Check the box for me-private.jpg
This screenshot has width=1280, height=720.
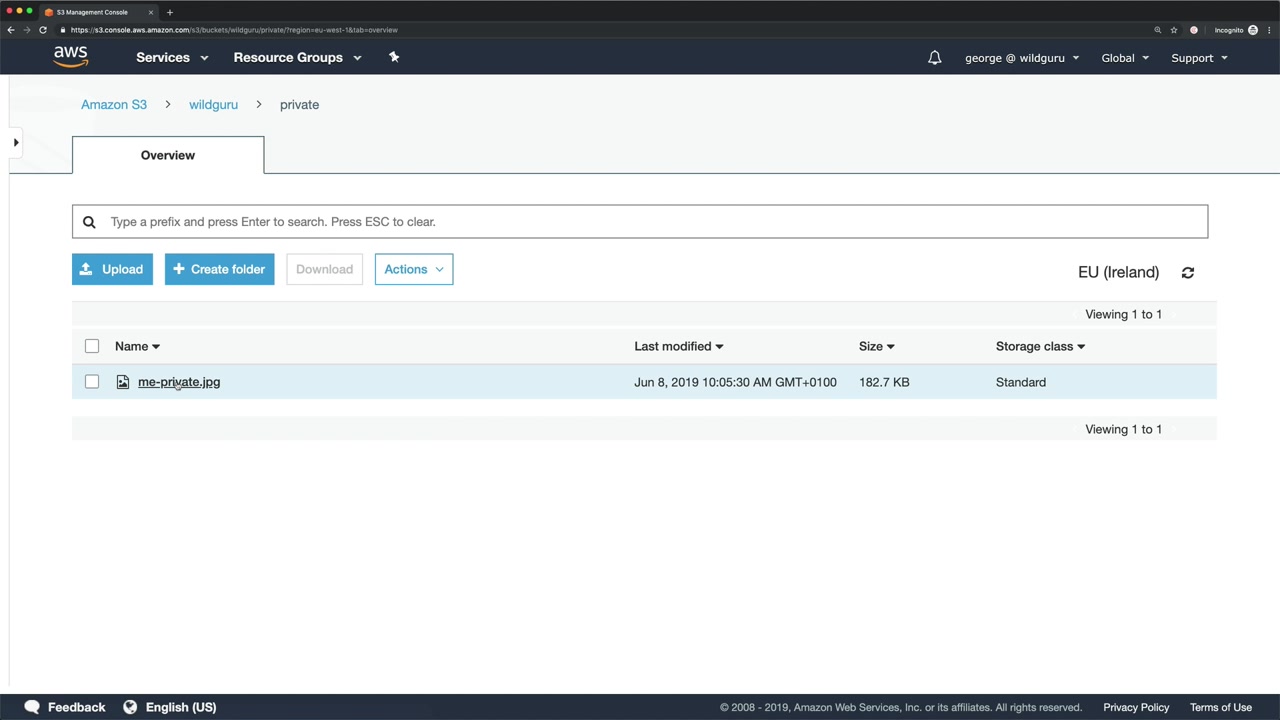pyautogui.click(x=92, y=382)
